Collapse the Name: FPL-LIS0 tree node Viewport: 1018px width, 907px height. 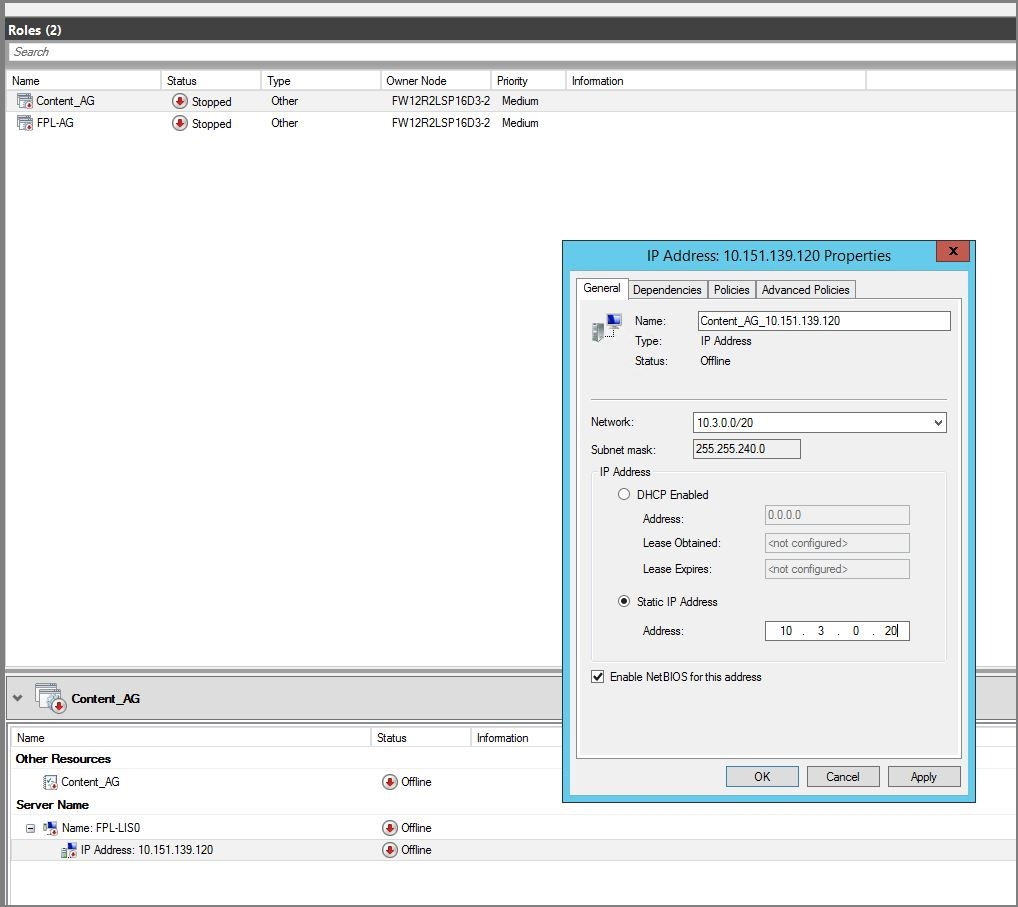click(30, 828)
